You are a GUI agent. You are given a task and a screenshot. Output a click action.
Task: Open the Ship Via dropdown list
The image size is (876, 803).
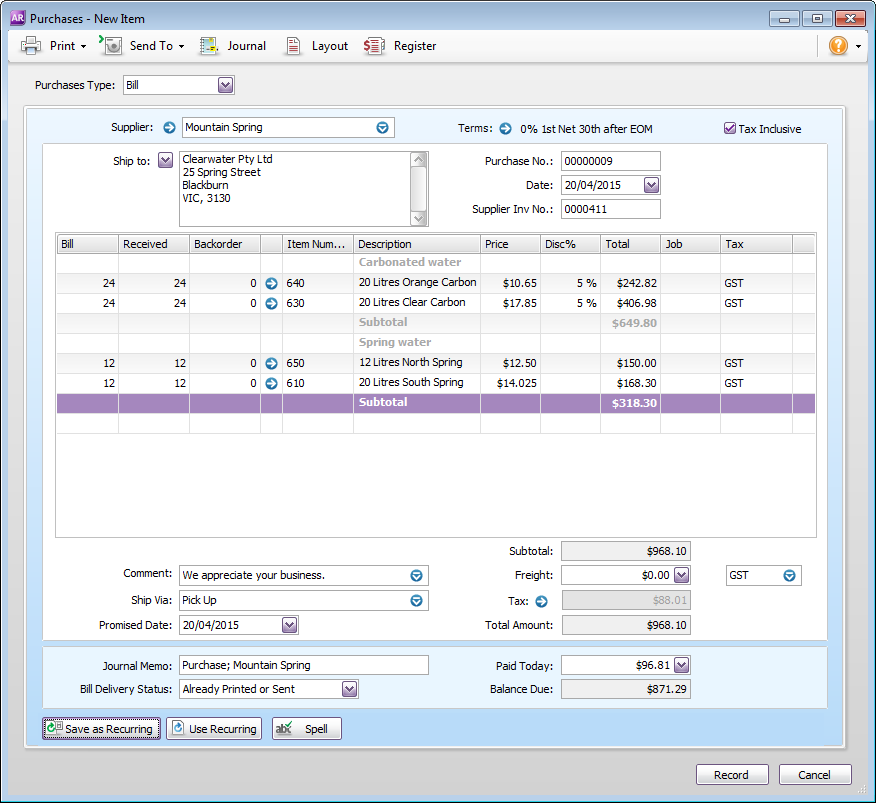click(416, 601)
